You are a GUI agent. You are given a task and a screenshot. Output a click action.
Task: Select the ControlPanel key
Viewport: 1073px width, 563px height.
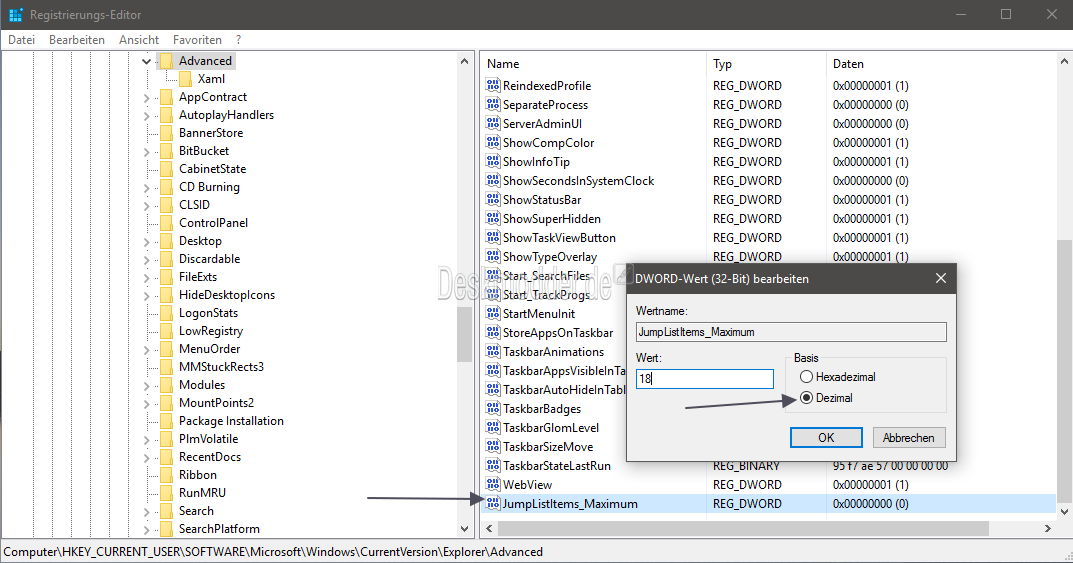[214, 223]
